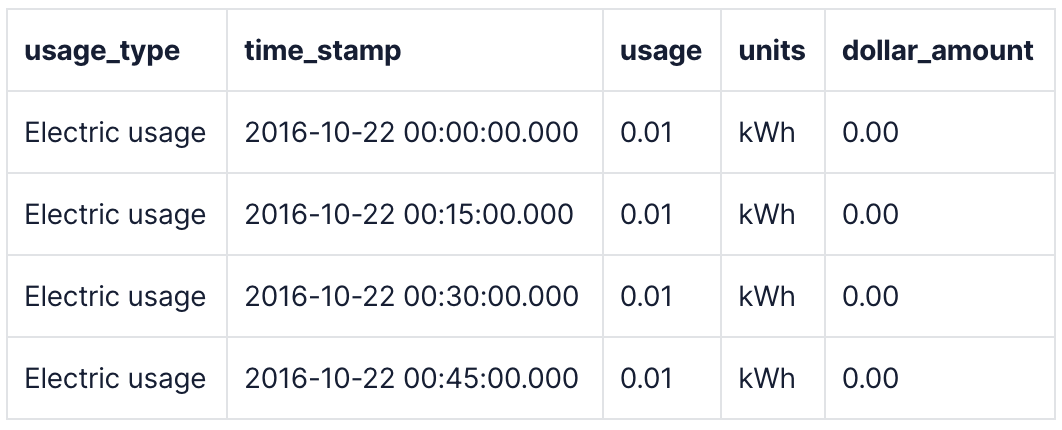Click the usage_type column header
Viewport: 1062px width, 430px height.
pos(102,51)
